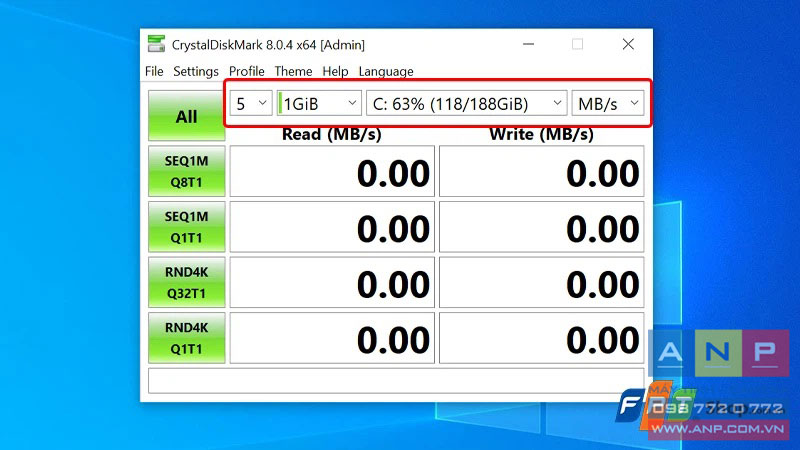This screenshot has height=450, width=800.
Task: Click the CrystalDiskMark app icon in title bar
Action: coord(156,44)
